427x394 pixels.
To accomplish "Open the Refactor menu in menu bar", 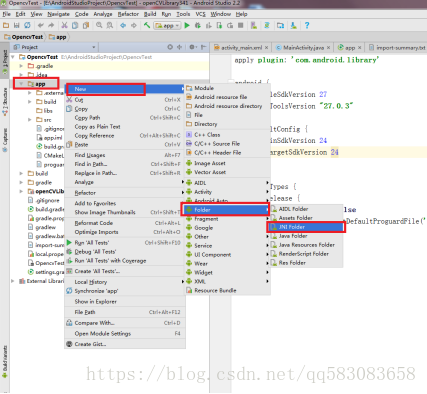I will pyautogui.click(x=128, y=14).
